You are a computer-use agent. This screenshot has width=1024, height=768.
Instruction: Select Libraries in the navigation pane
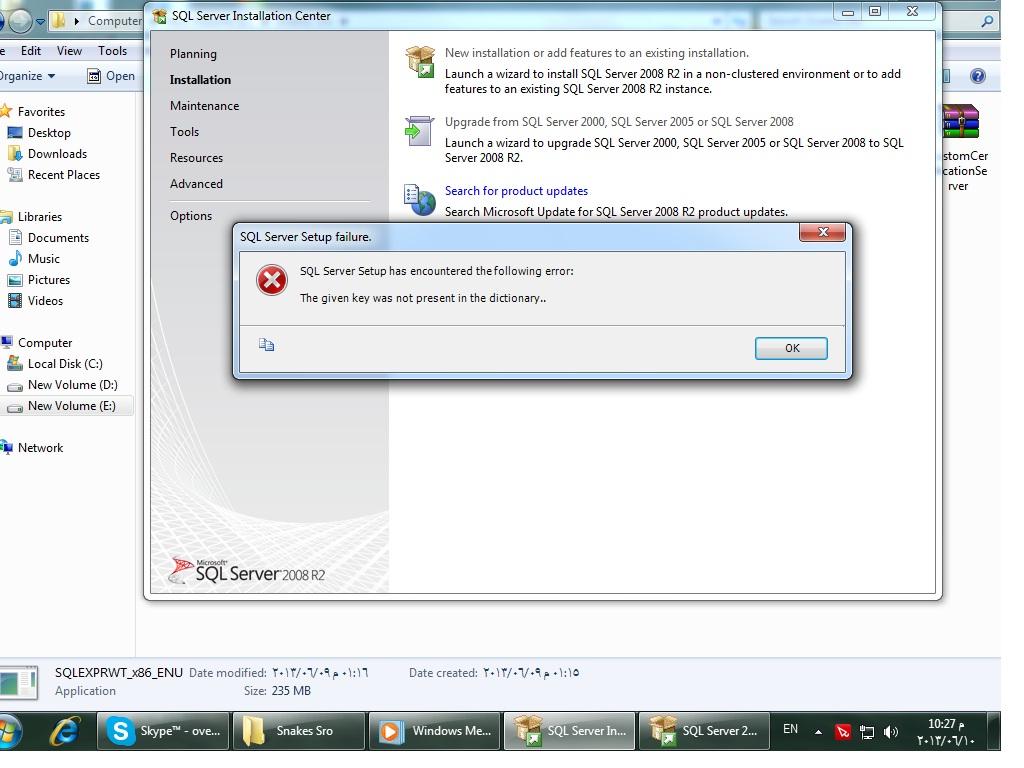[x=40, y=217]
